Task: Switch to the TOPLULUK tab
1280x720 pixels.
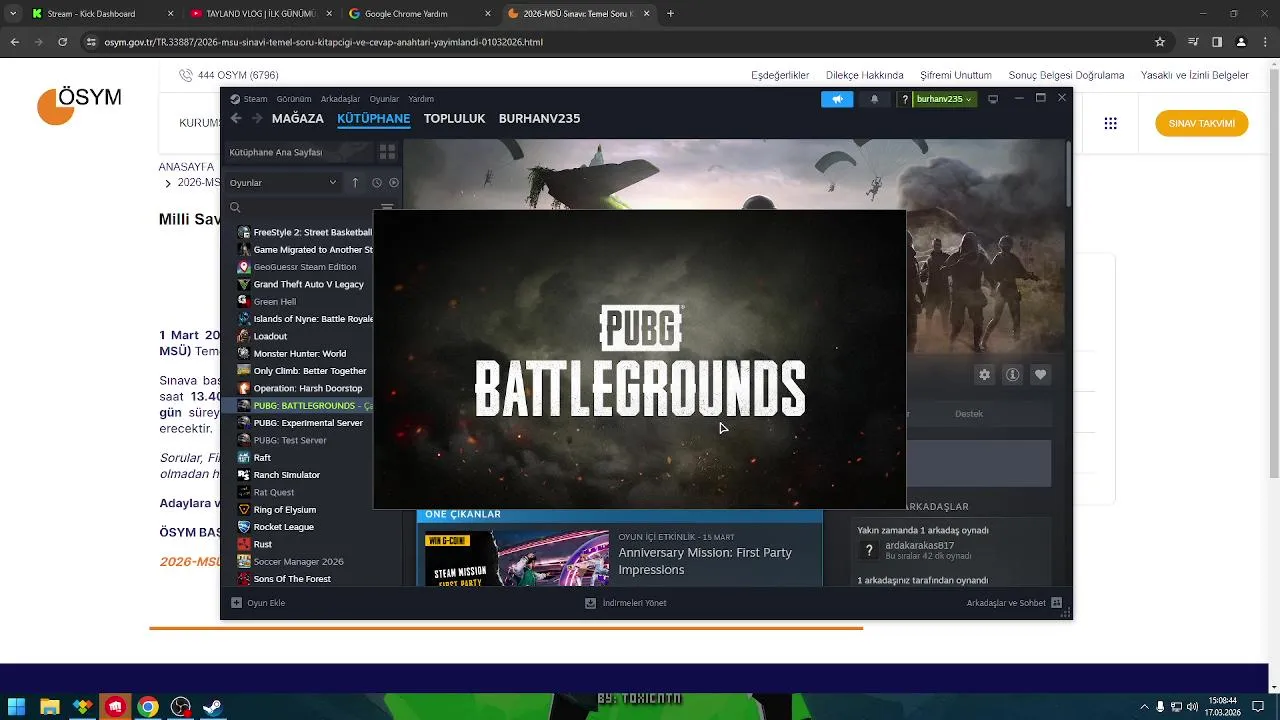Action: (454, 118)
